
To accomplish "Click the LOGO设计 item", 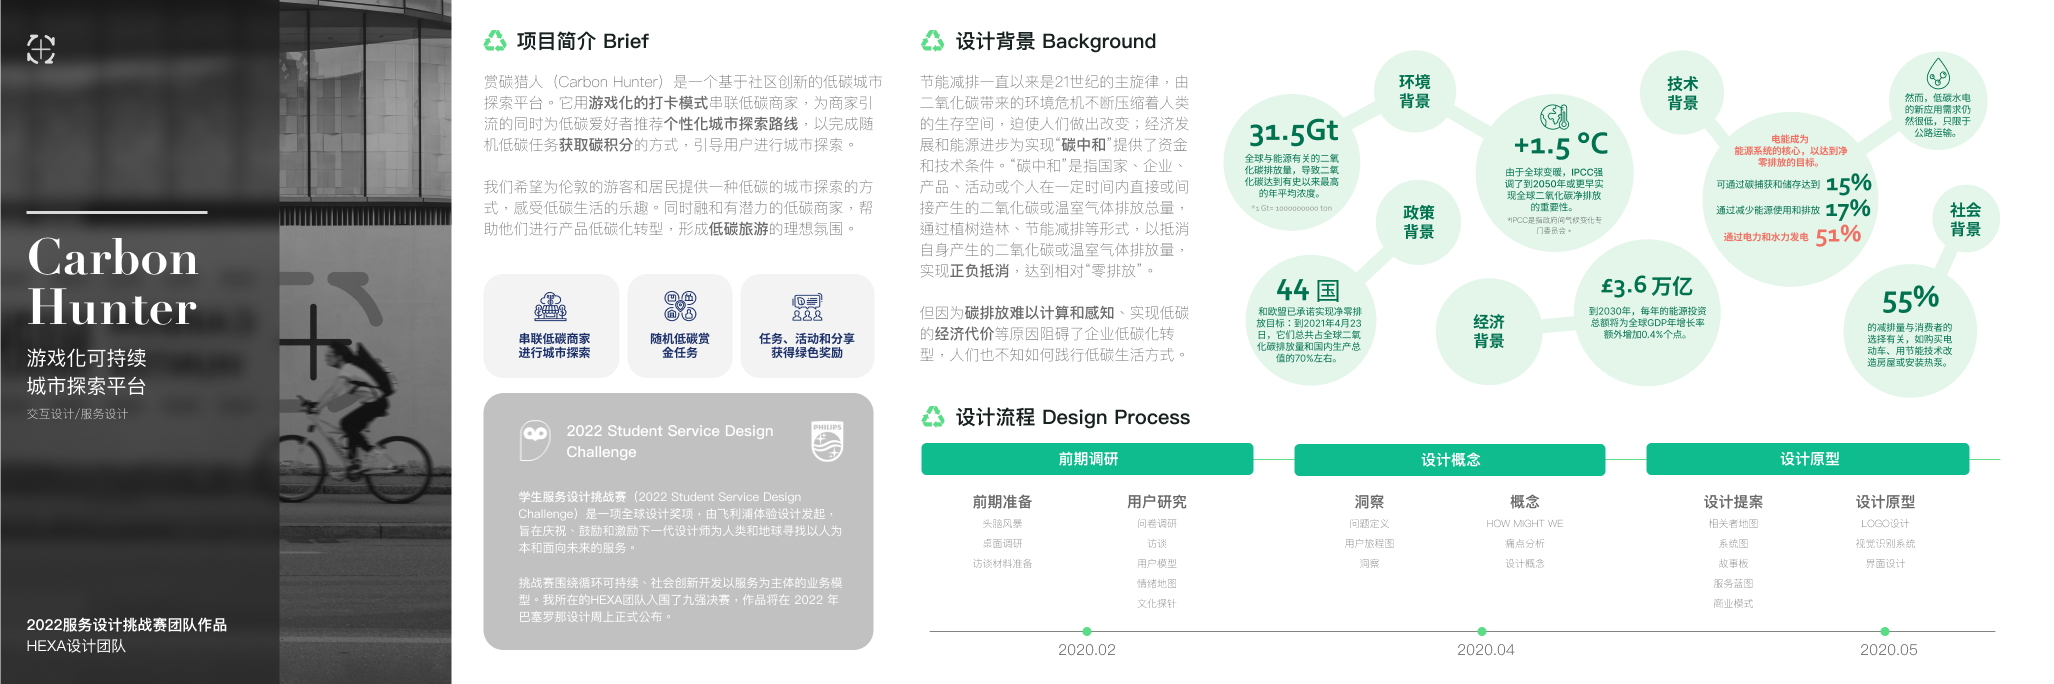I will pos(1885,524).
